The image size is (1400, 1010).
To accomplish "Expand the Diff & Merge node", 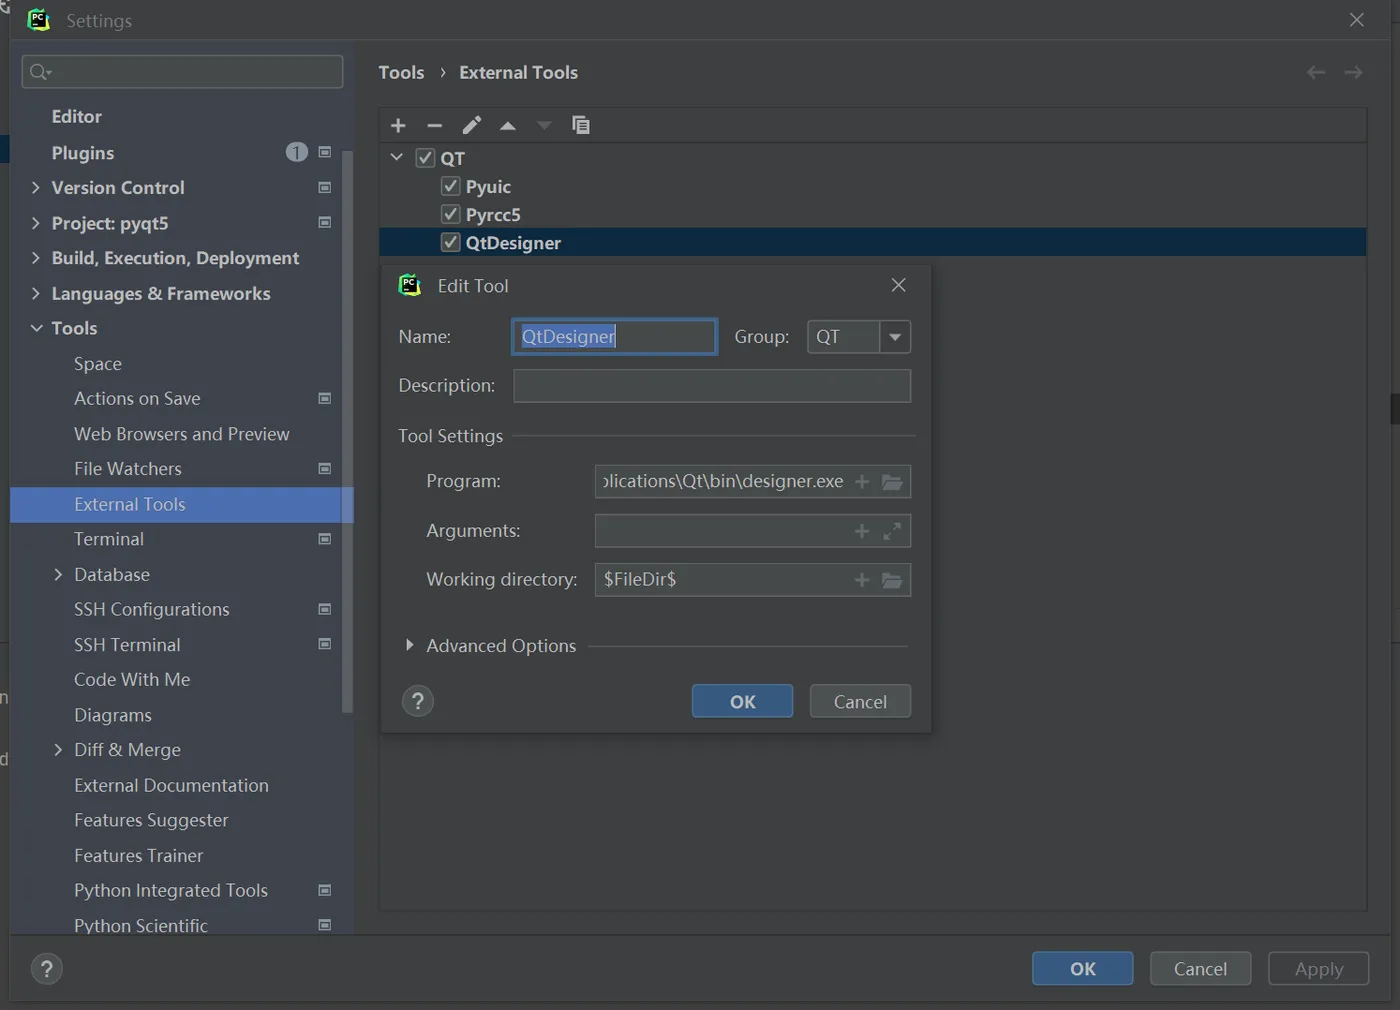I will point(58,749).
